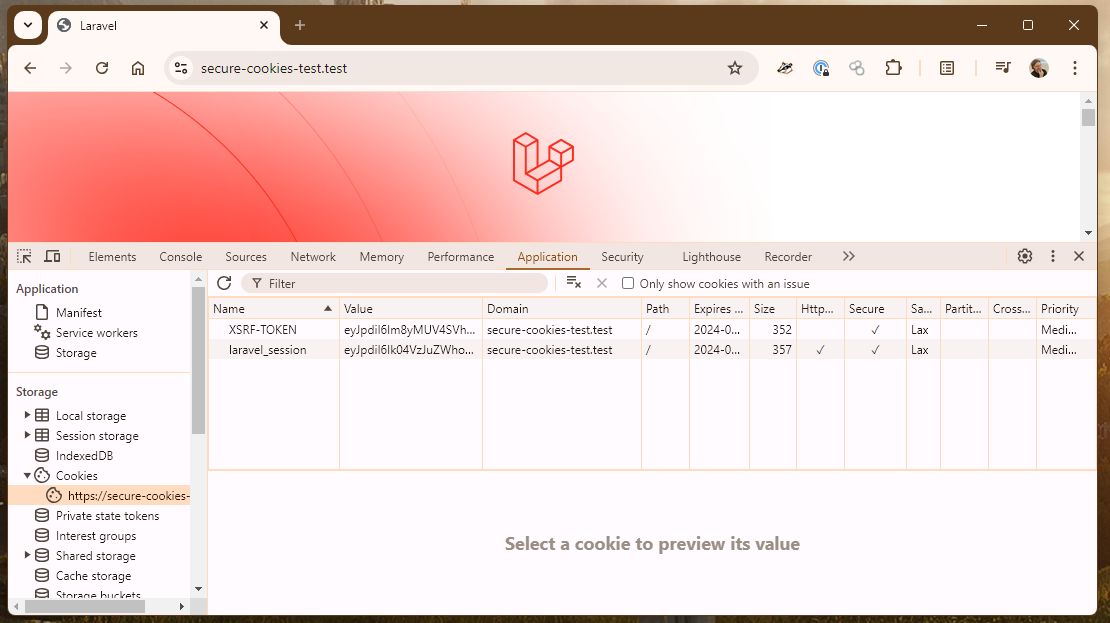Screen dimensions: 1110x623
Task: Click the password manager lock extension icon
Action: 821,68
